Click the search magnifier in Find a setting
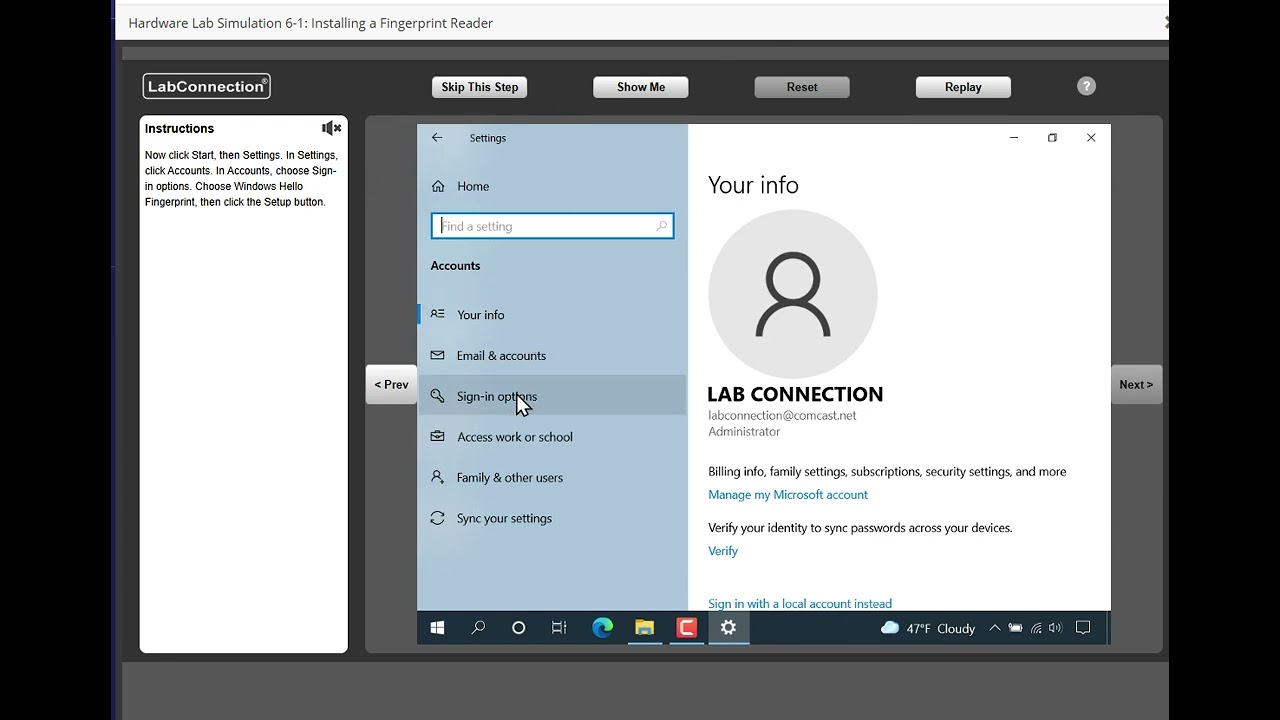 661,226
